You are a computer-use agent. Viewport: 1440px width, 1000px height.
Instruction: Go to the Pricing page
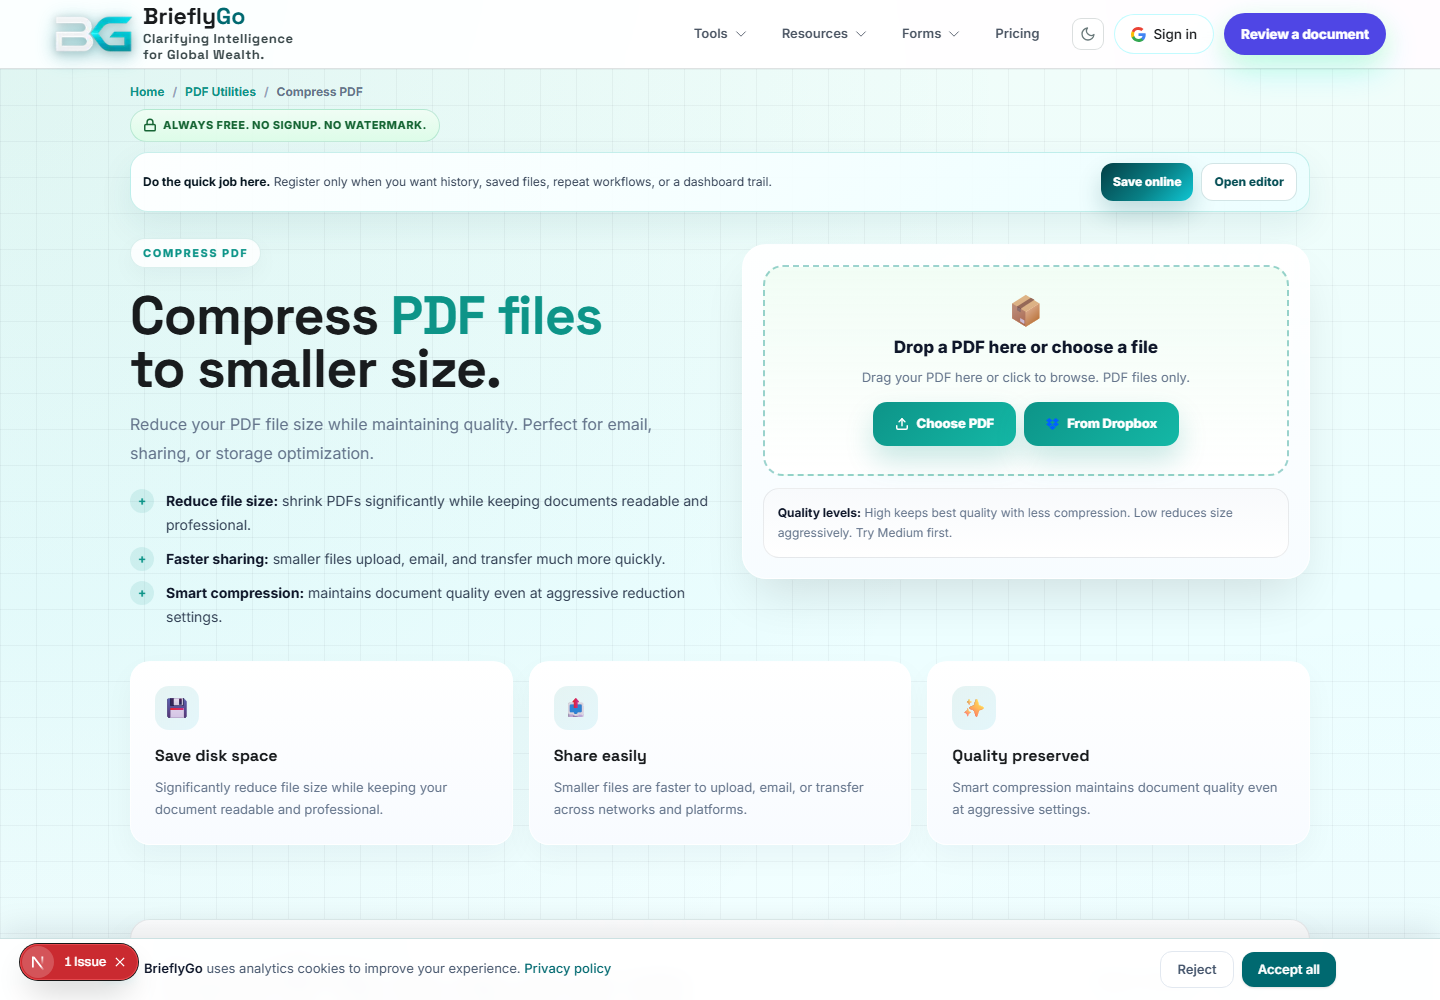pyautogui.click(x=1017, y=34)
